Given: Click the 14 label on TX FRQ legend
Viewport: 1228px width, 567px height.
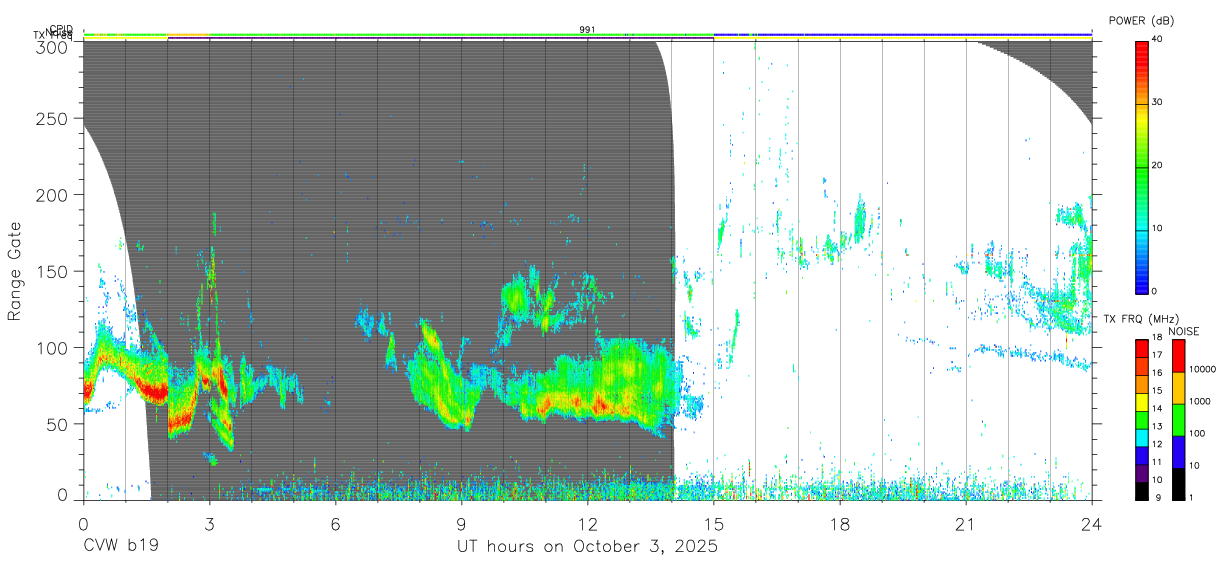Looking at the screenshot, I should 1157,409.
